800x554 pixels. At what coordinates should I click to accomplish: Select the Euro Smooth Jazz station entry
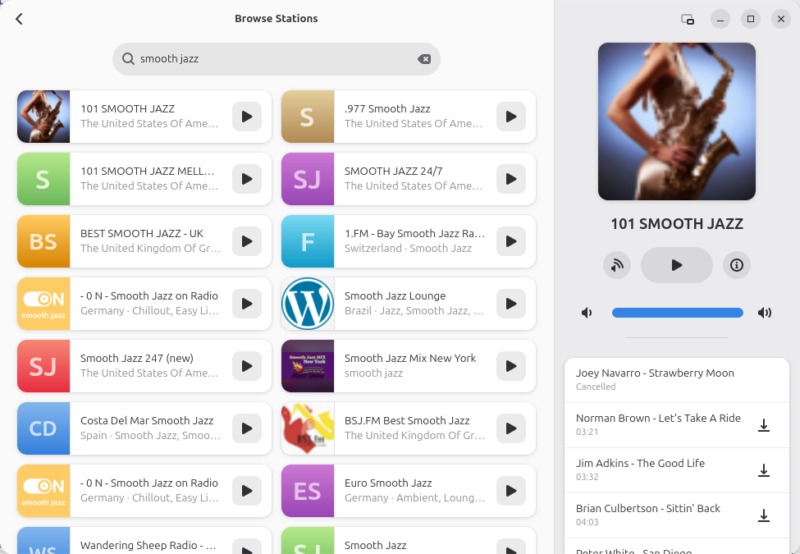click(388, 490)
